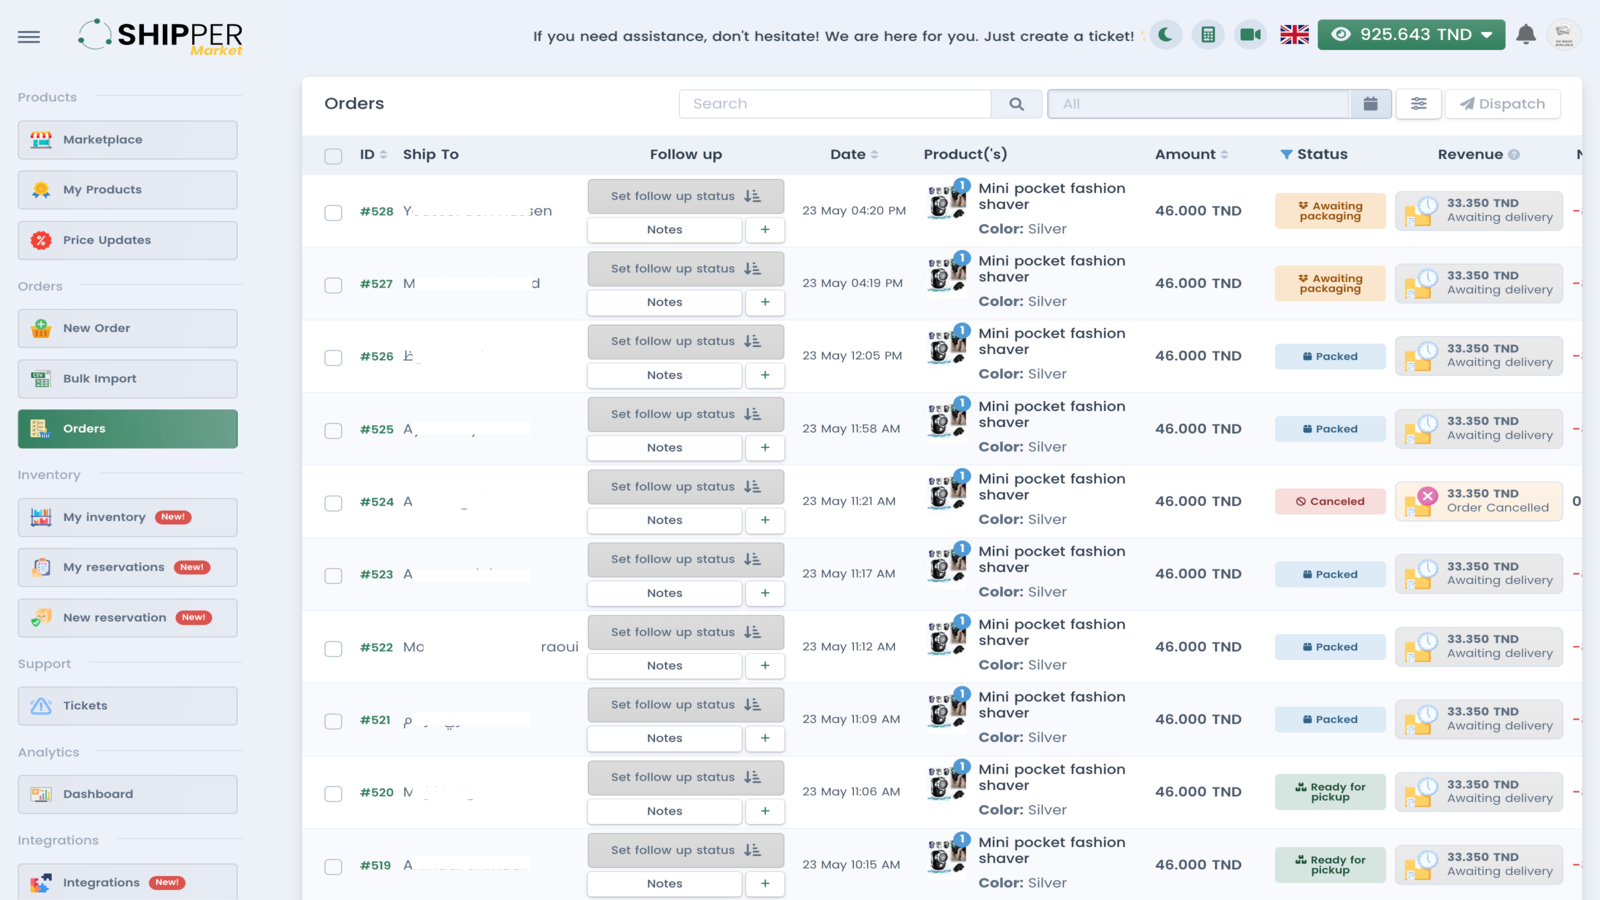
Task: Add a note with plus for order #524
Action: coord(765,520)
